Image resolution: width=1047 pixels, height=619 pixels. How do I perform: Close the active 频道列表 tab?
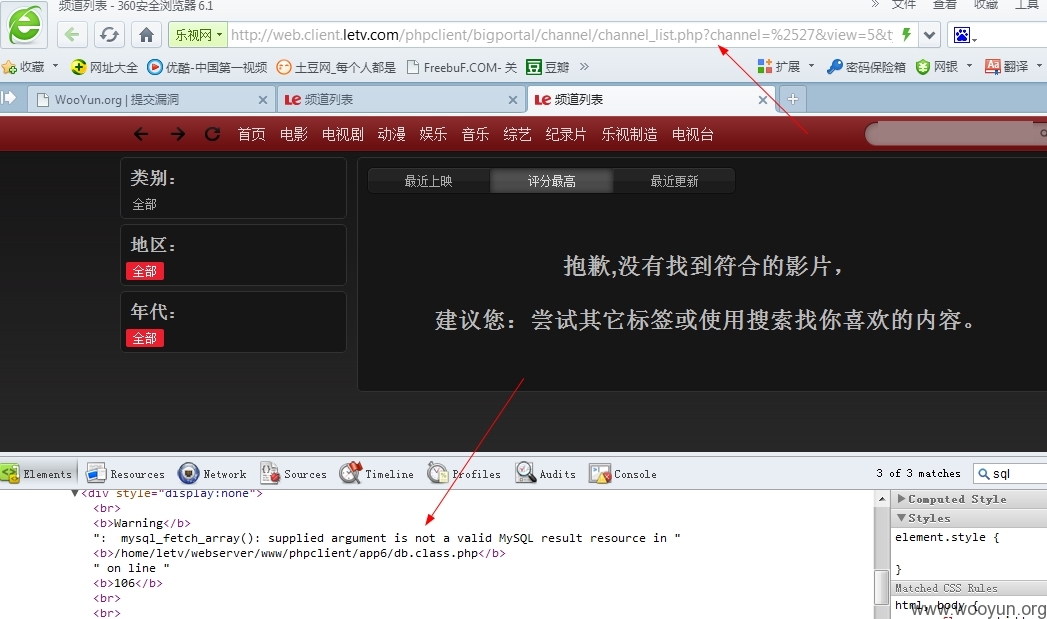763,99
